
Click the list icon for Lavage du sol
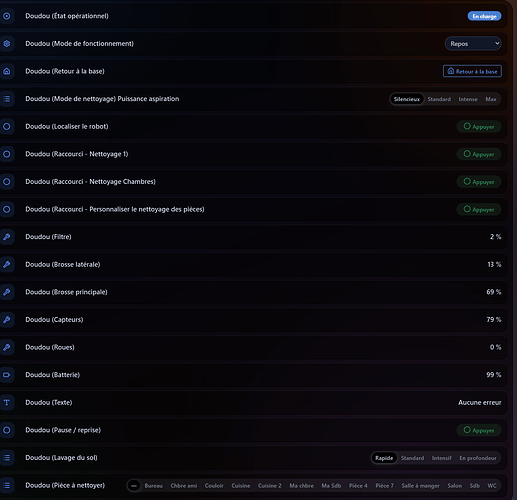[x=7, y=458]
